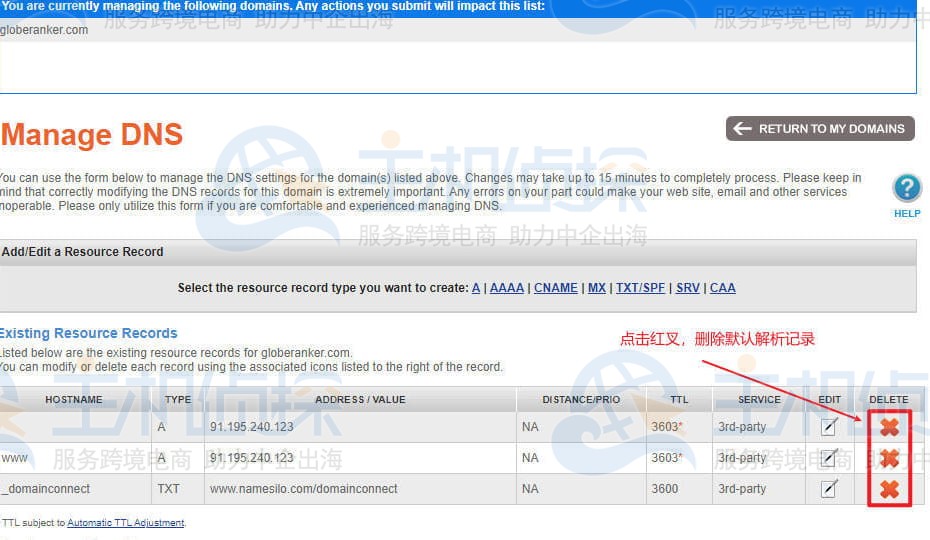Select the _domainconnect hostname cell
The image size is (930, 540).
click(75, 489)
